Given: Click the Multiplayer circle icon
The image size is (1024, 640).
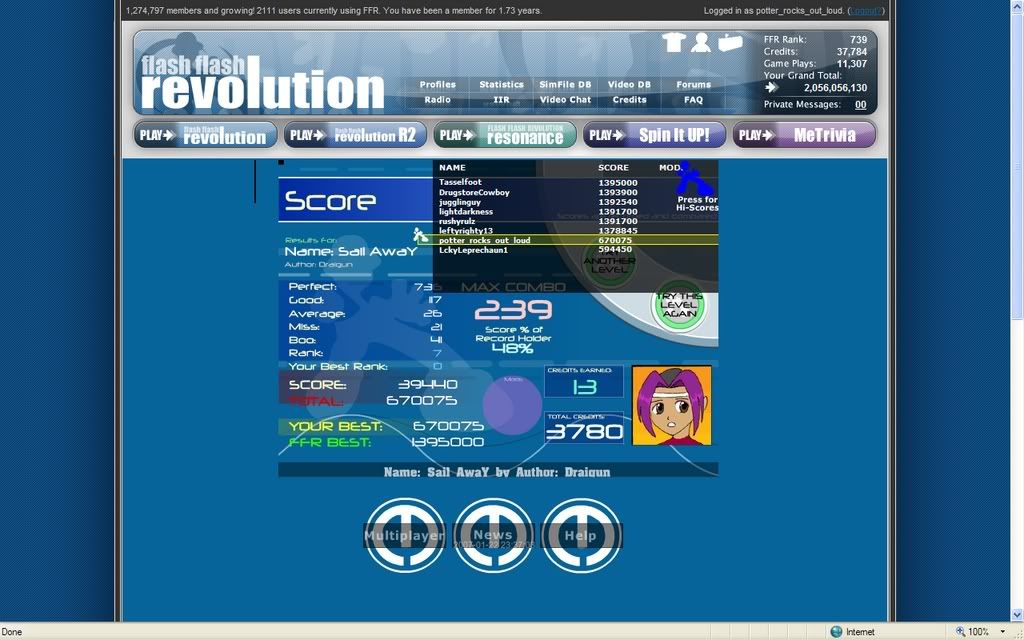Looking at the screenshot, I should pyautogui.click(x=404, y=536).
